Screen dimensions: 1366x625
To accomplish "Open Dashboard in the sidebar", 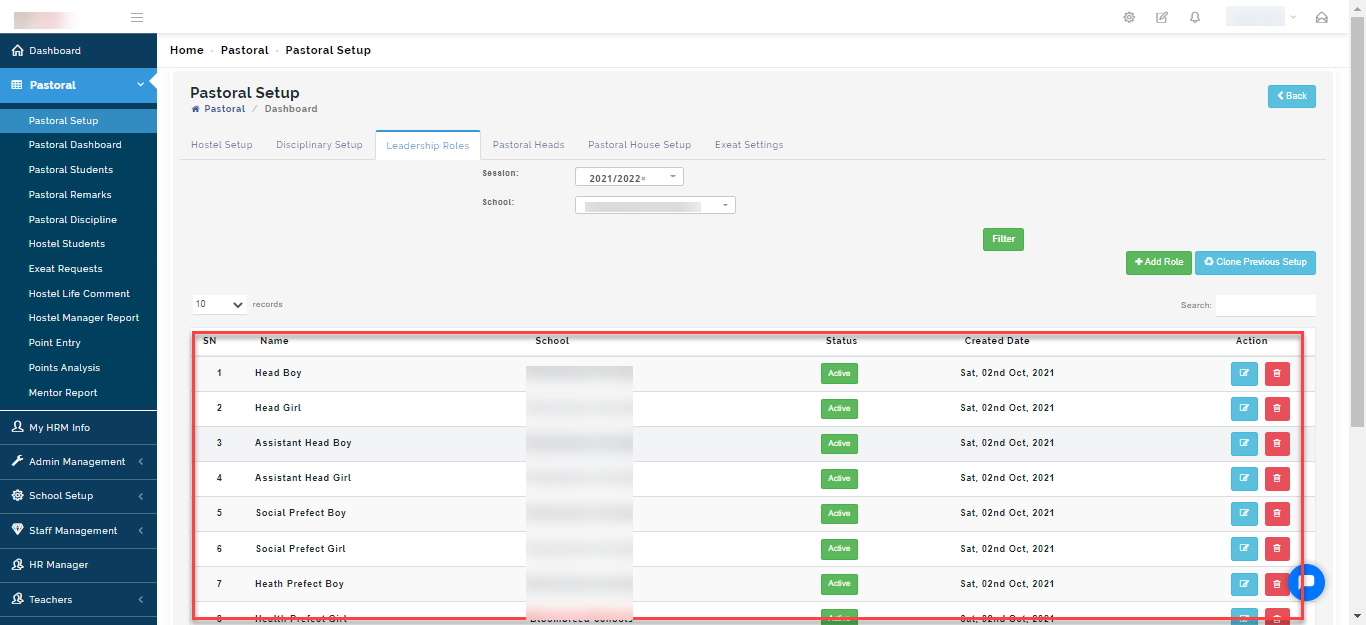I will 78,50.
